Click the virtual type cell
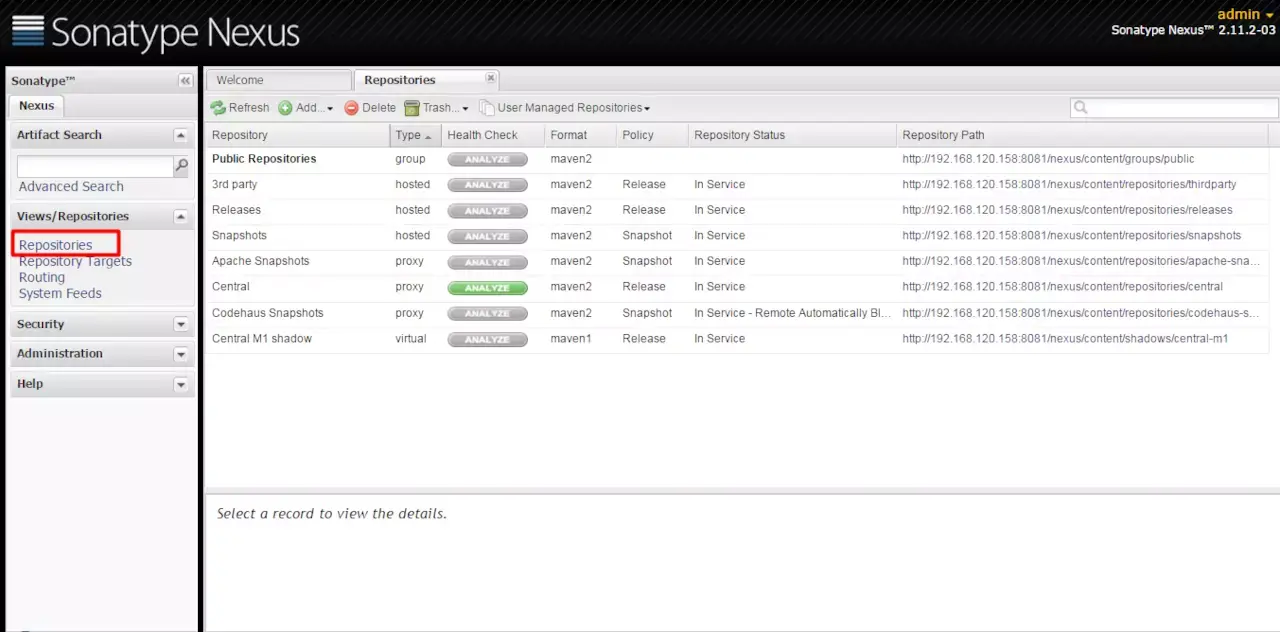This screenshot has height=632, width=1280. tap(411, 339)
